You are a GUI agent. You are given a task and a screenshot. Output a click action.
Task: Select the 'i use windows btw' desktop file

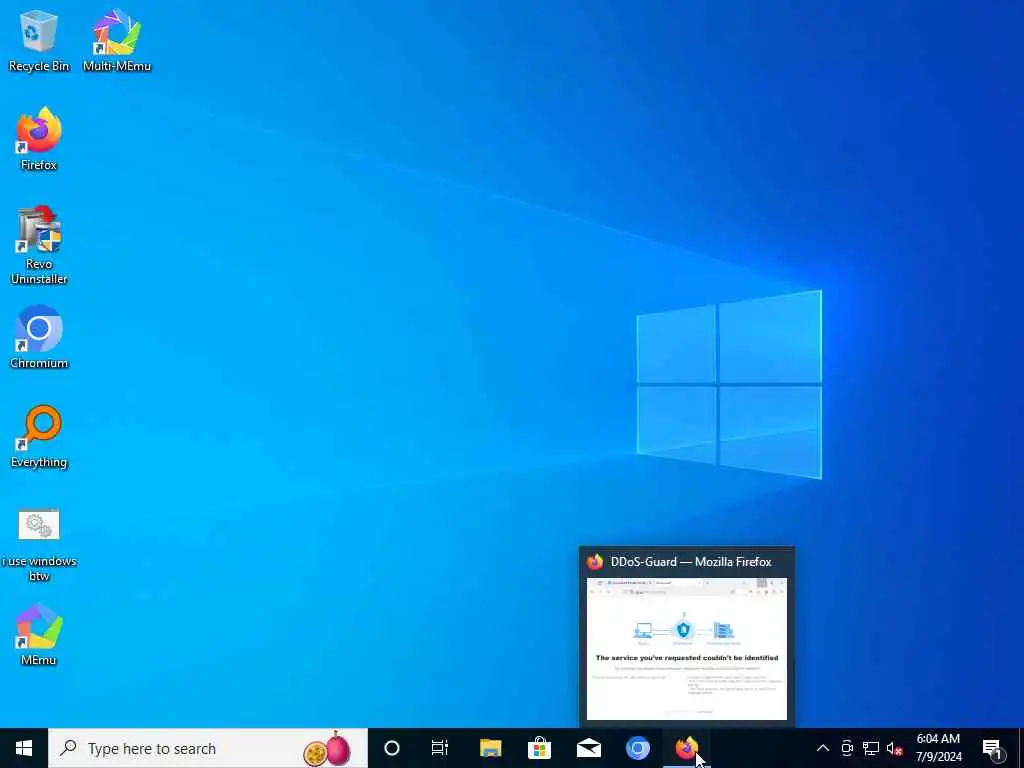pyautogui.click(x=39, y=543)
